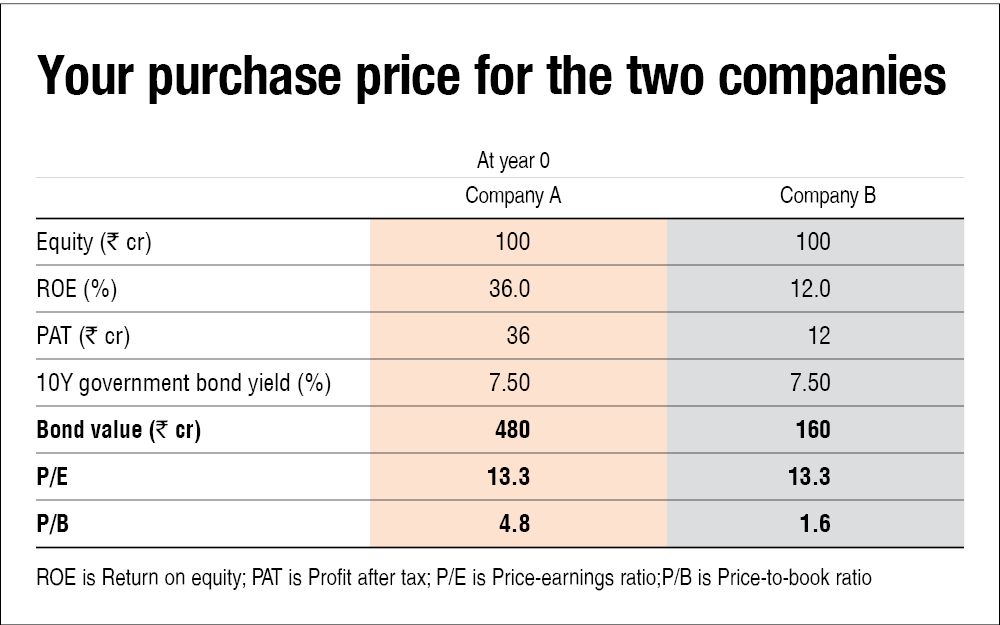1000x625 pixels.
Task: Select Company B's ROE value 12.0
Action: tap(811, 289)
